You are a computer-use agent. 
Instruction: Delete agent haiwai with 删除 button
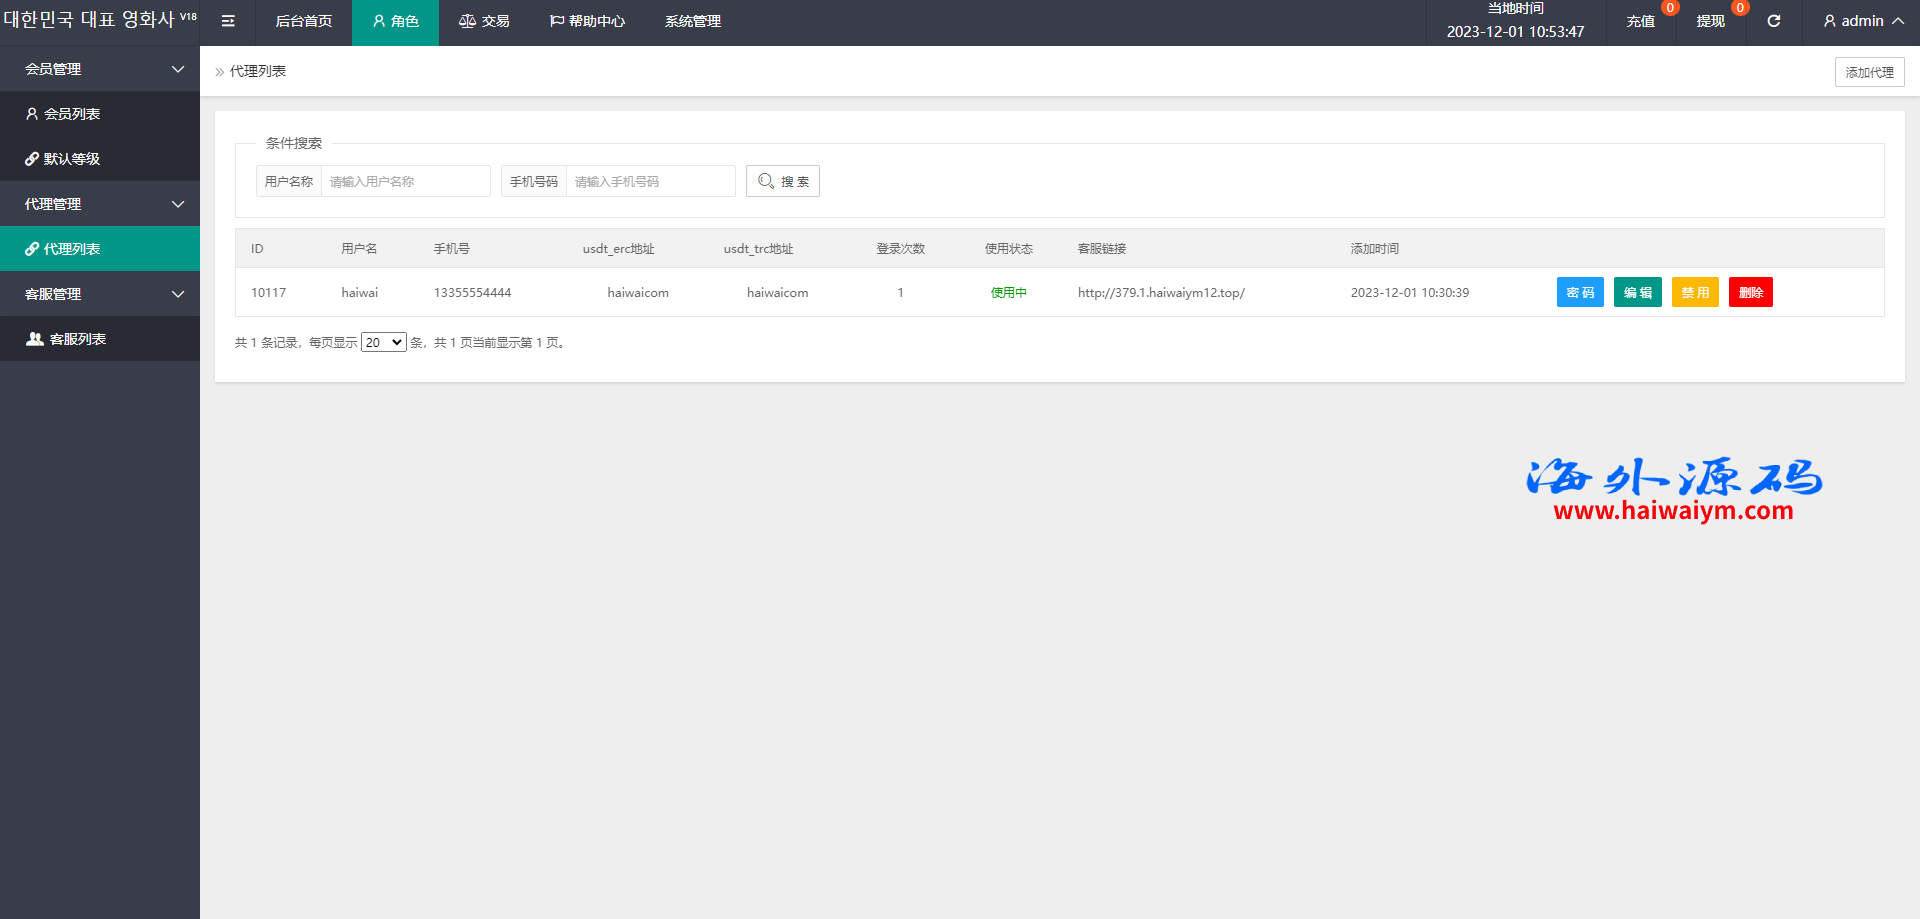pyautogui.click(x=1750, y=292)
